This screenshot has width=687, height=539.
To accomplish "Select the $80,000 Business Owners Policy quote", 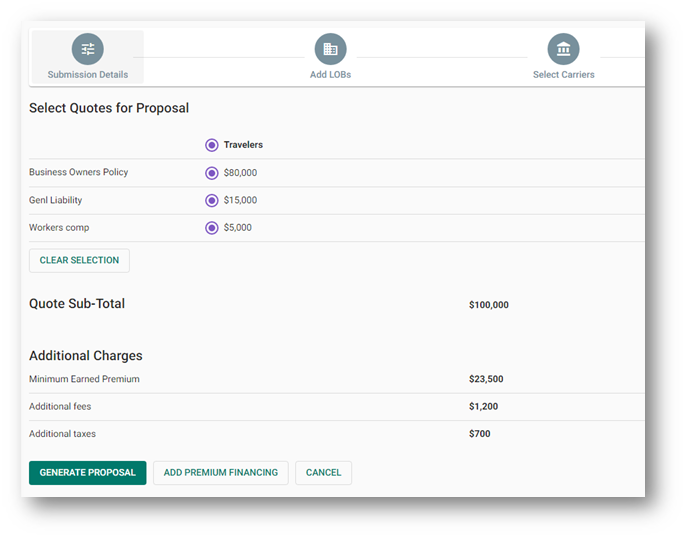I will 212,173.
